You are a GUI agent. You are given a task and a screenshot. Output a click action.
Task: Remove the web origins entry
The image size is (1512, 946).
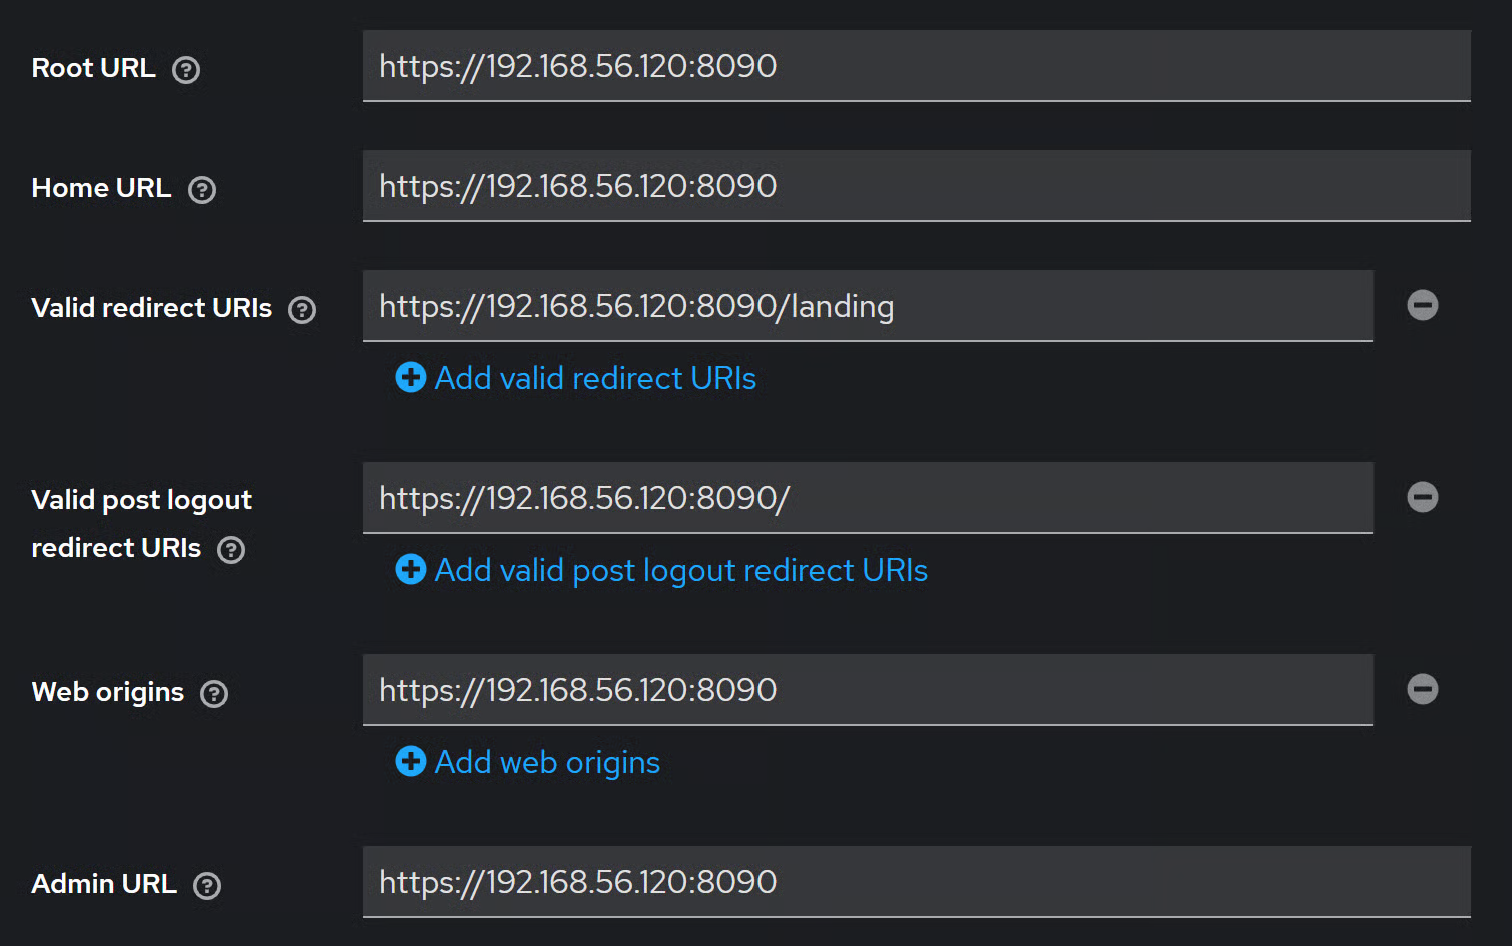click(1422, 689)
